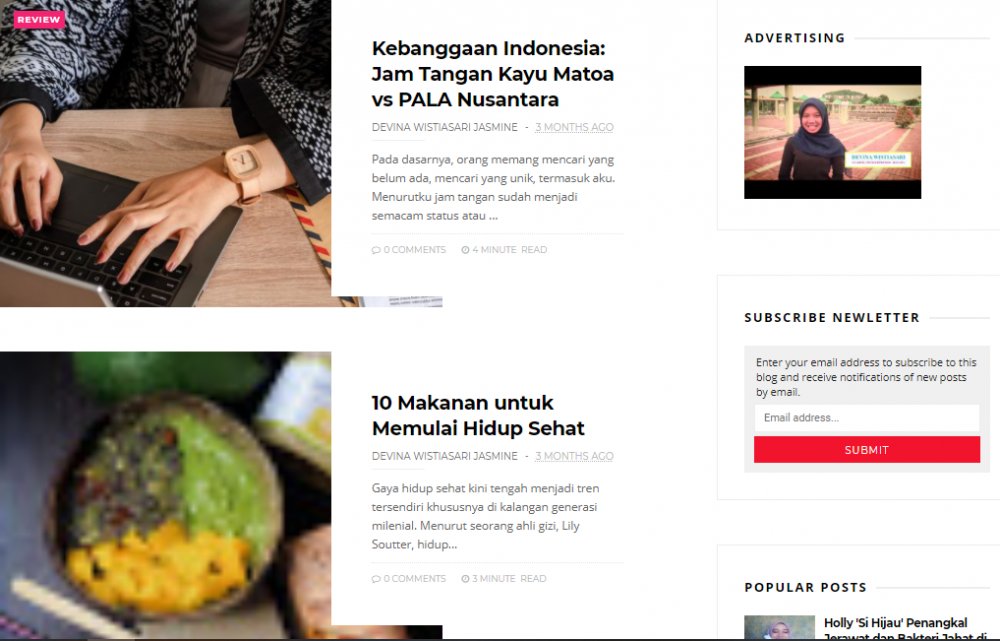The width and height of the screenshot is (1000, 641).
Task: Open the Jam Tangan Kayu Matoa article title
Action: [x=492, y=74]
